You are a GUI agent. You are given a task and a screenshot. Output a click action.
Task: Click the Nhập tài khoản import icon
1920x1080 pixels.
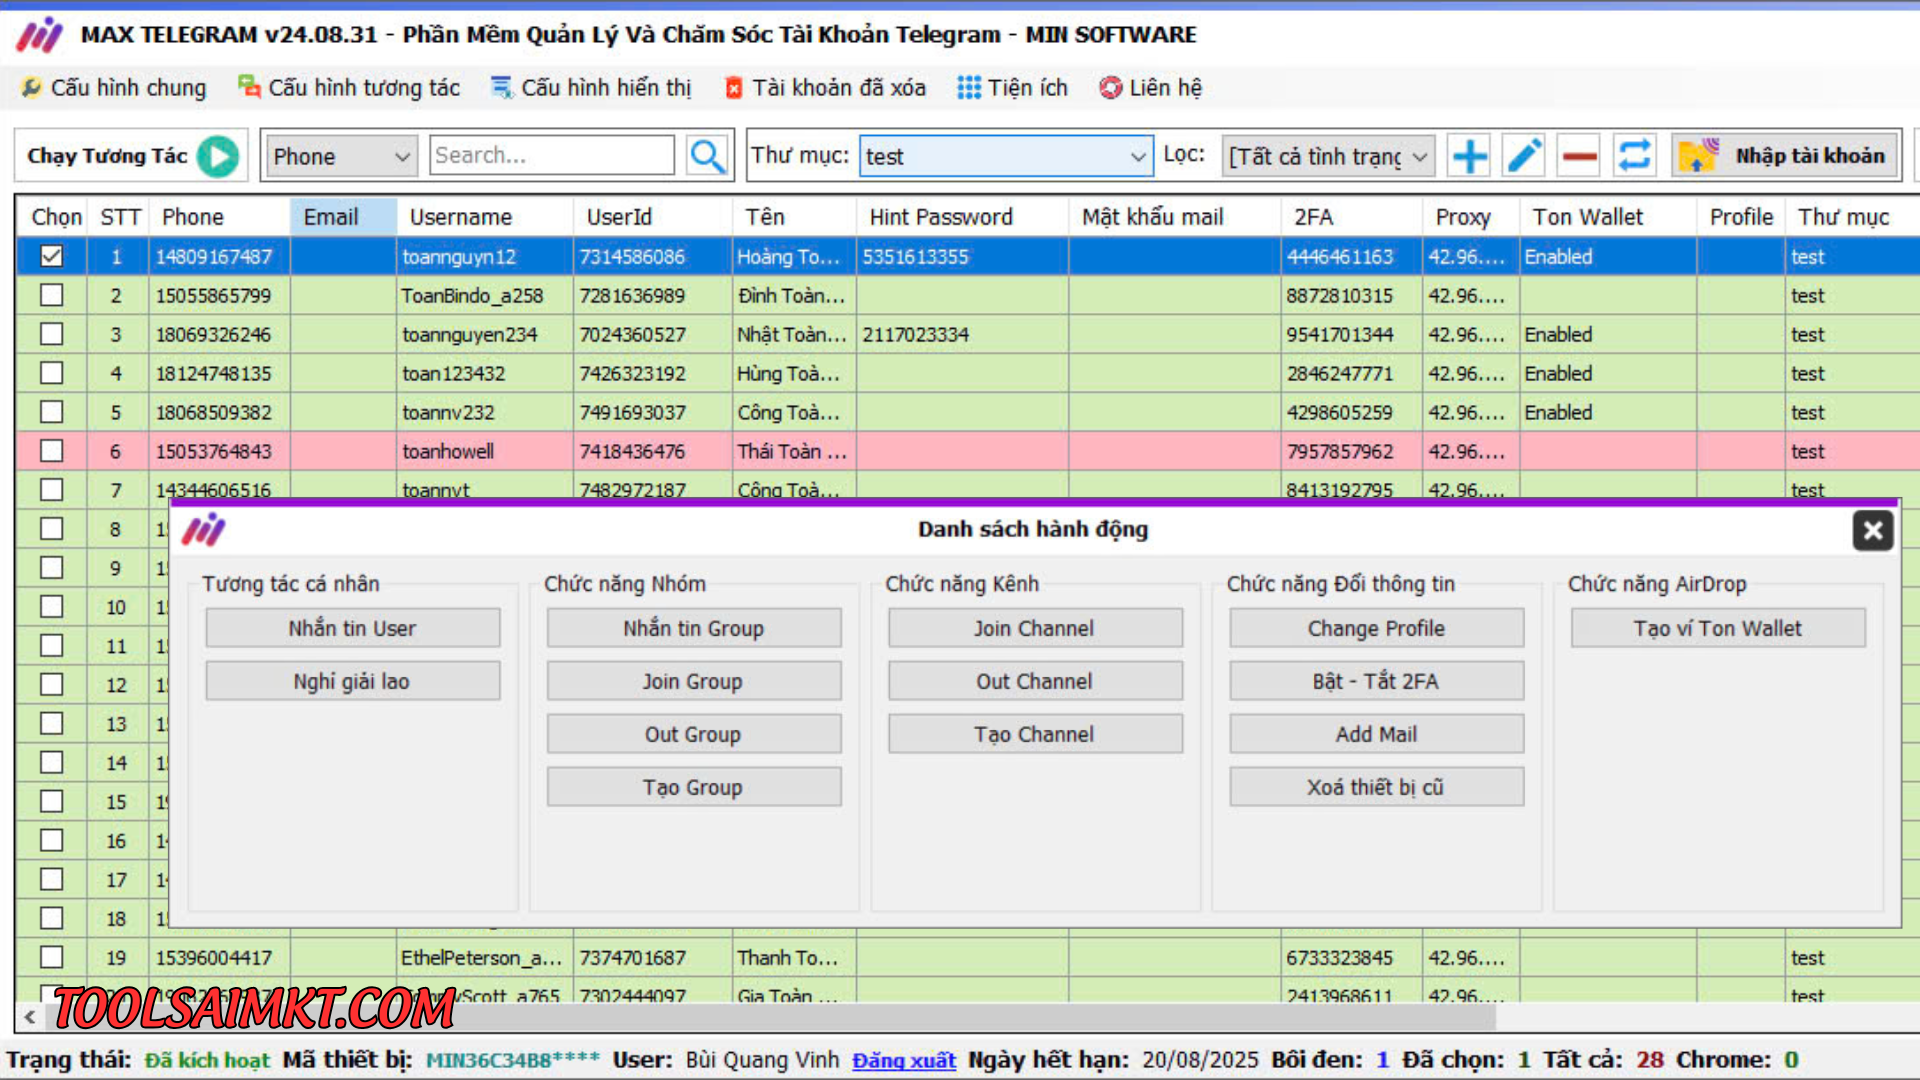click(x=1698, y=156)
